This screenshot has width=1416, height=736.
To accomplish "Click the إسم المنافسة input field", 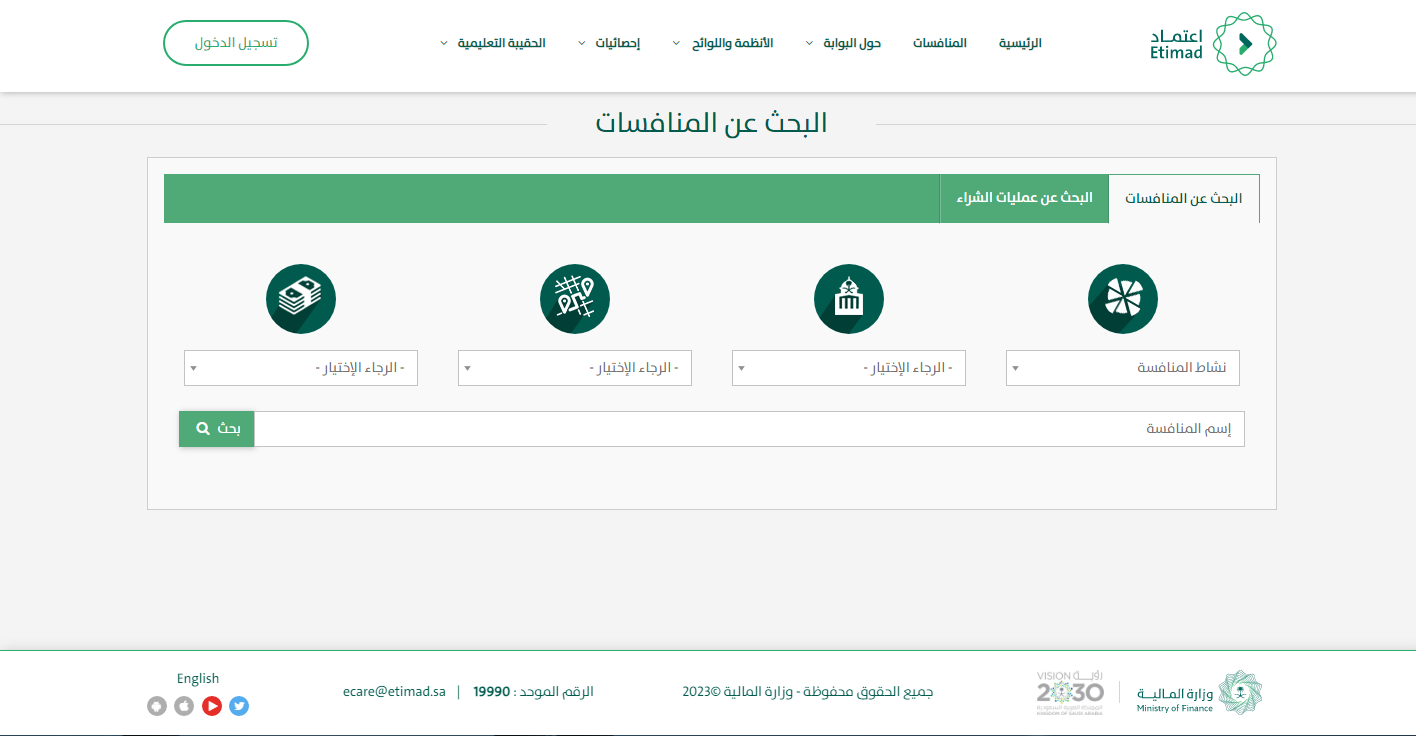I will [x=750, y=429].
